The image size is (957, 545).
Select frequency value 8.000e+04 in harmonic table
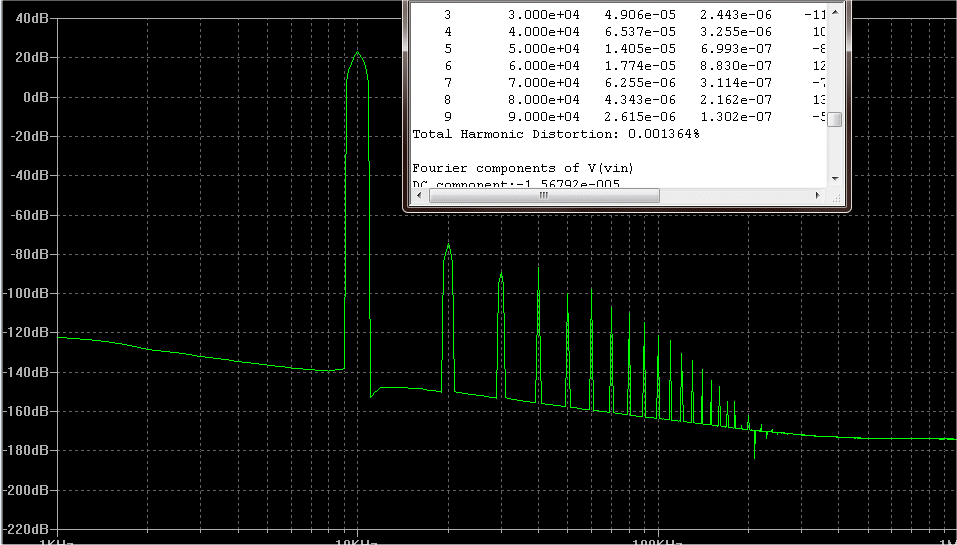click(544, 99)
